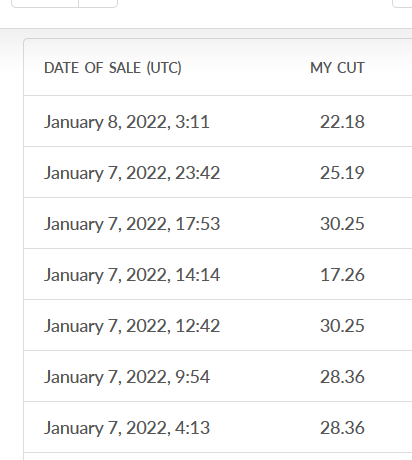Click the narrow right segment of top-left button group
This screenshot has height=460, width=412.
coord(98,3)
